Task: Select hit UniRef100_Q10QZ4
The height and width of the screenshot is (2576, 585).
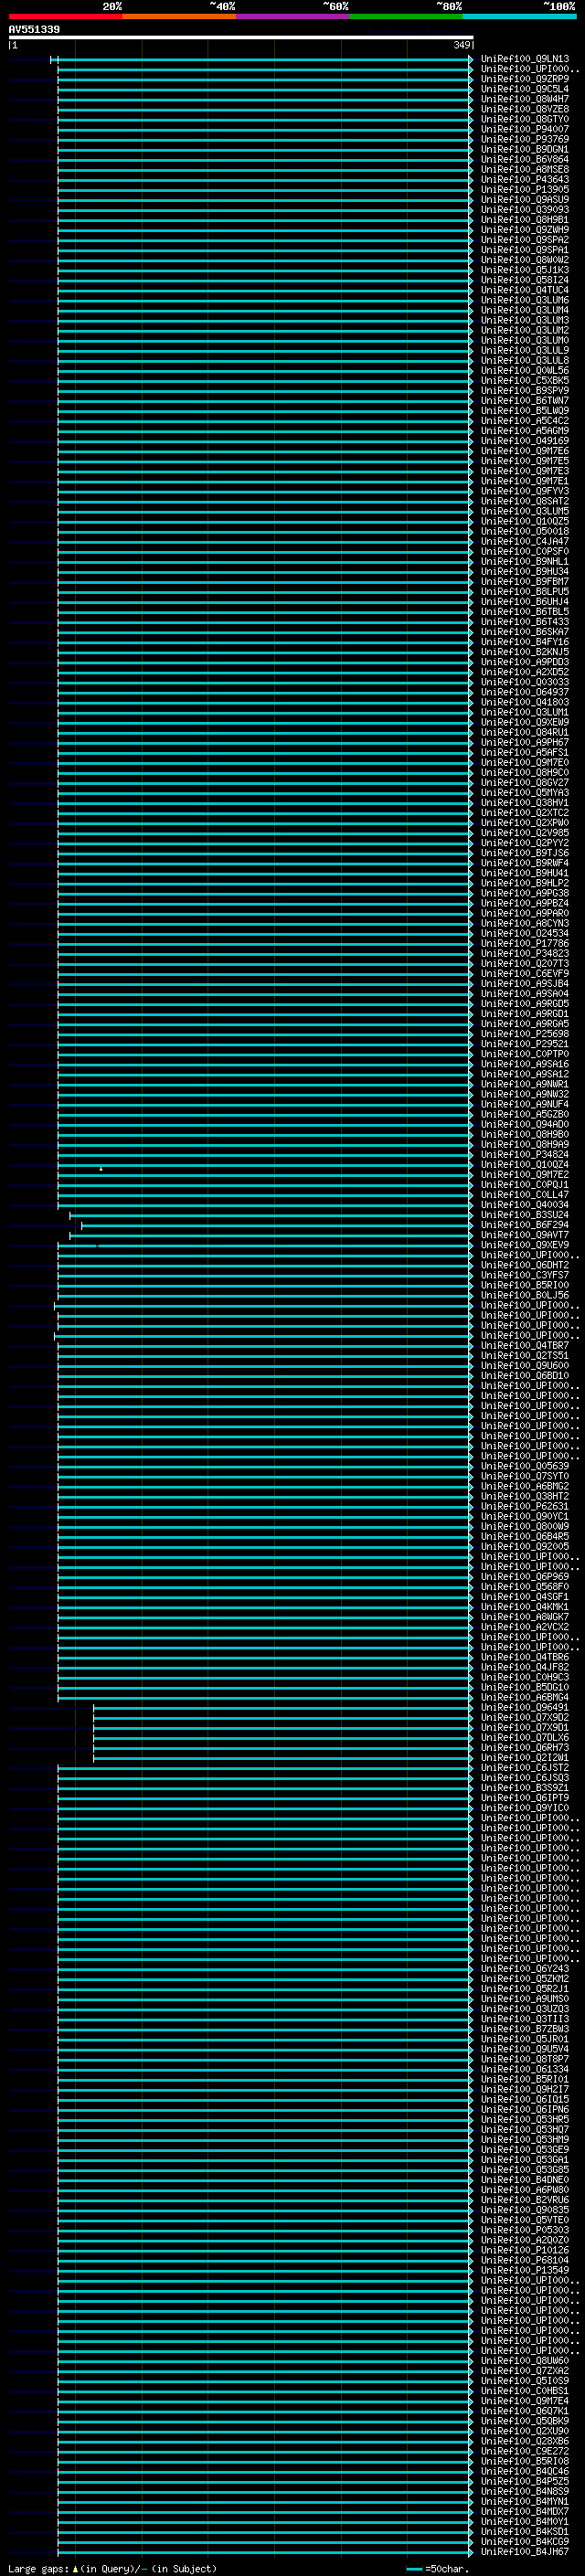Action: pos(524,1165)
